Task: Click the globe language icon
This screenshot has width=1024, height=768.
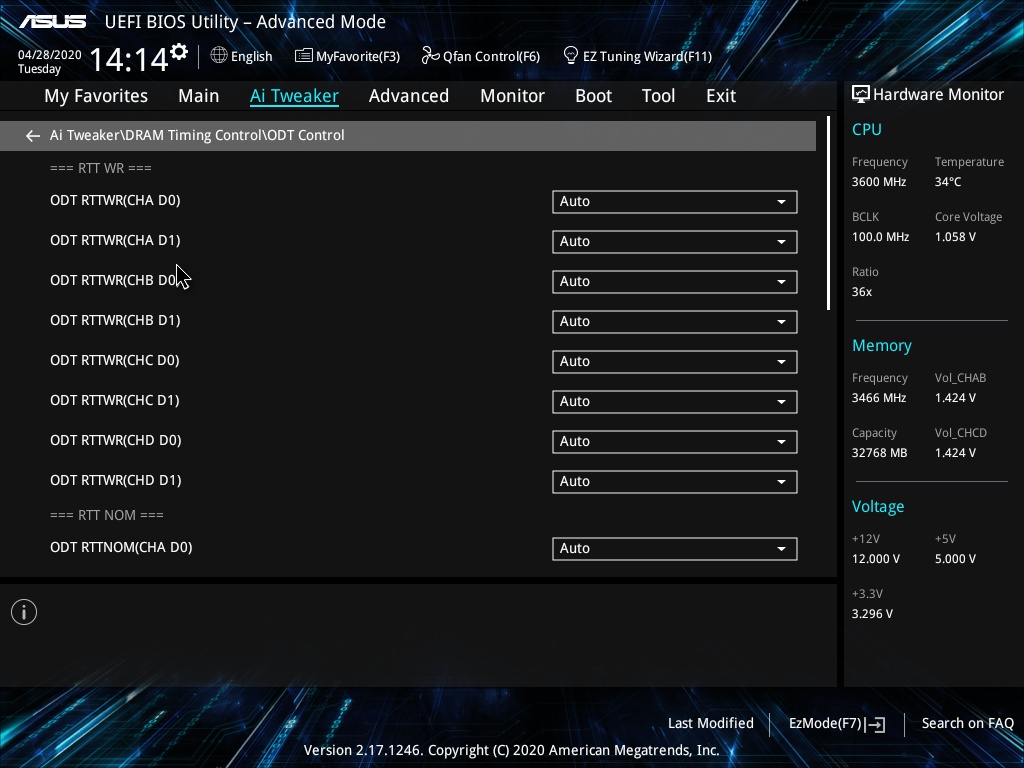Action: [219, 56]
